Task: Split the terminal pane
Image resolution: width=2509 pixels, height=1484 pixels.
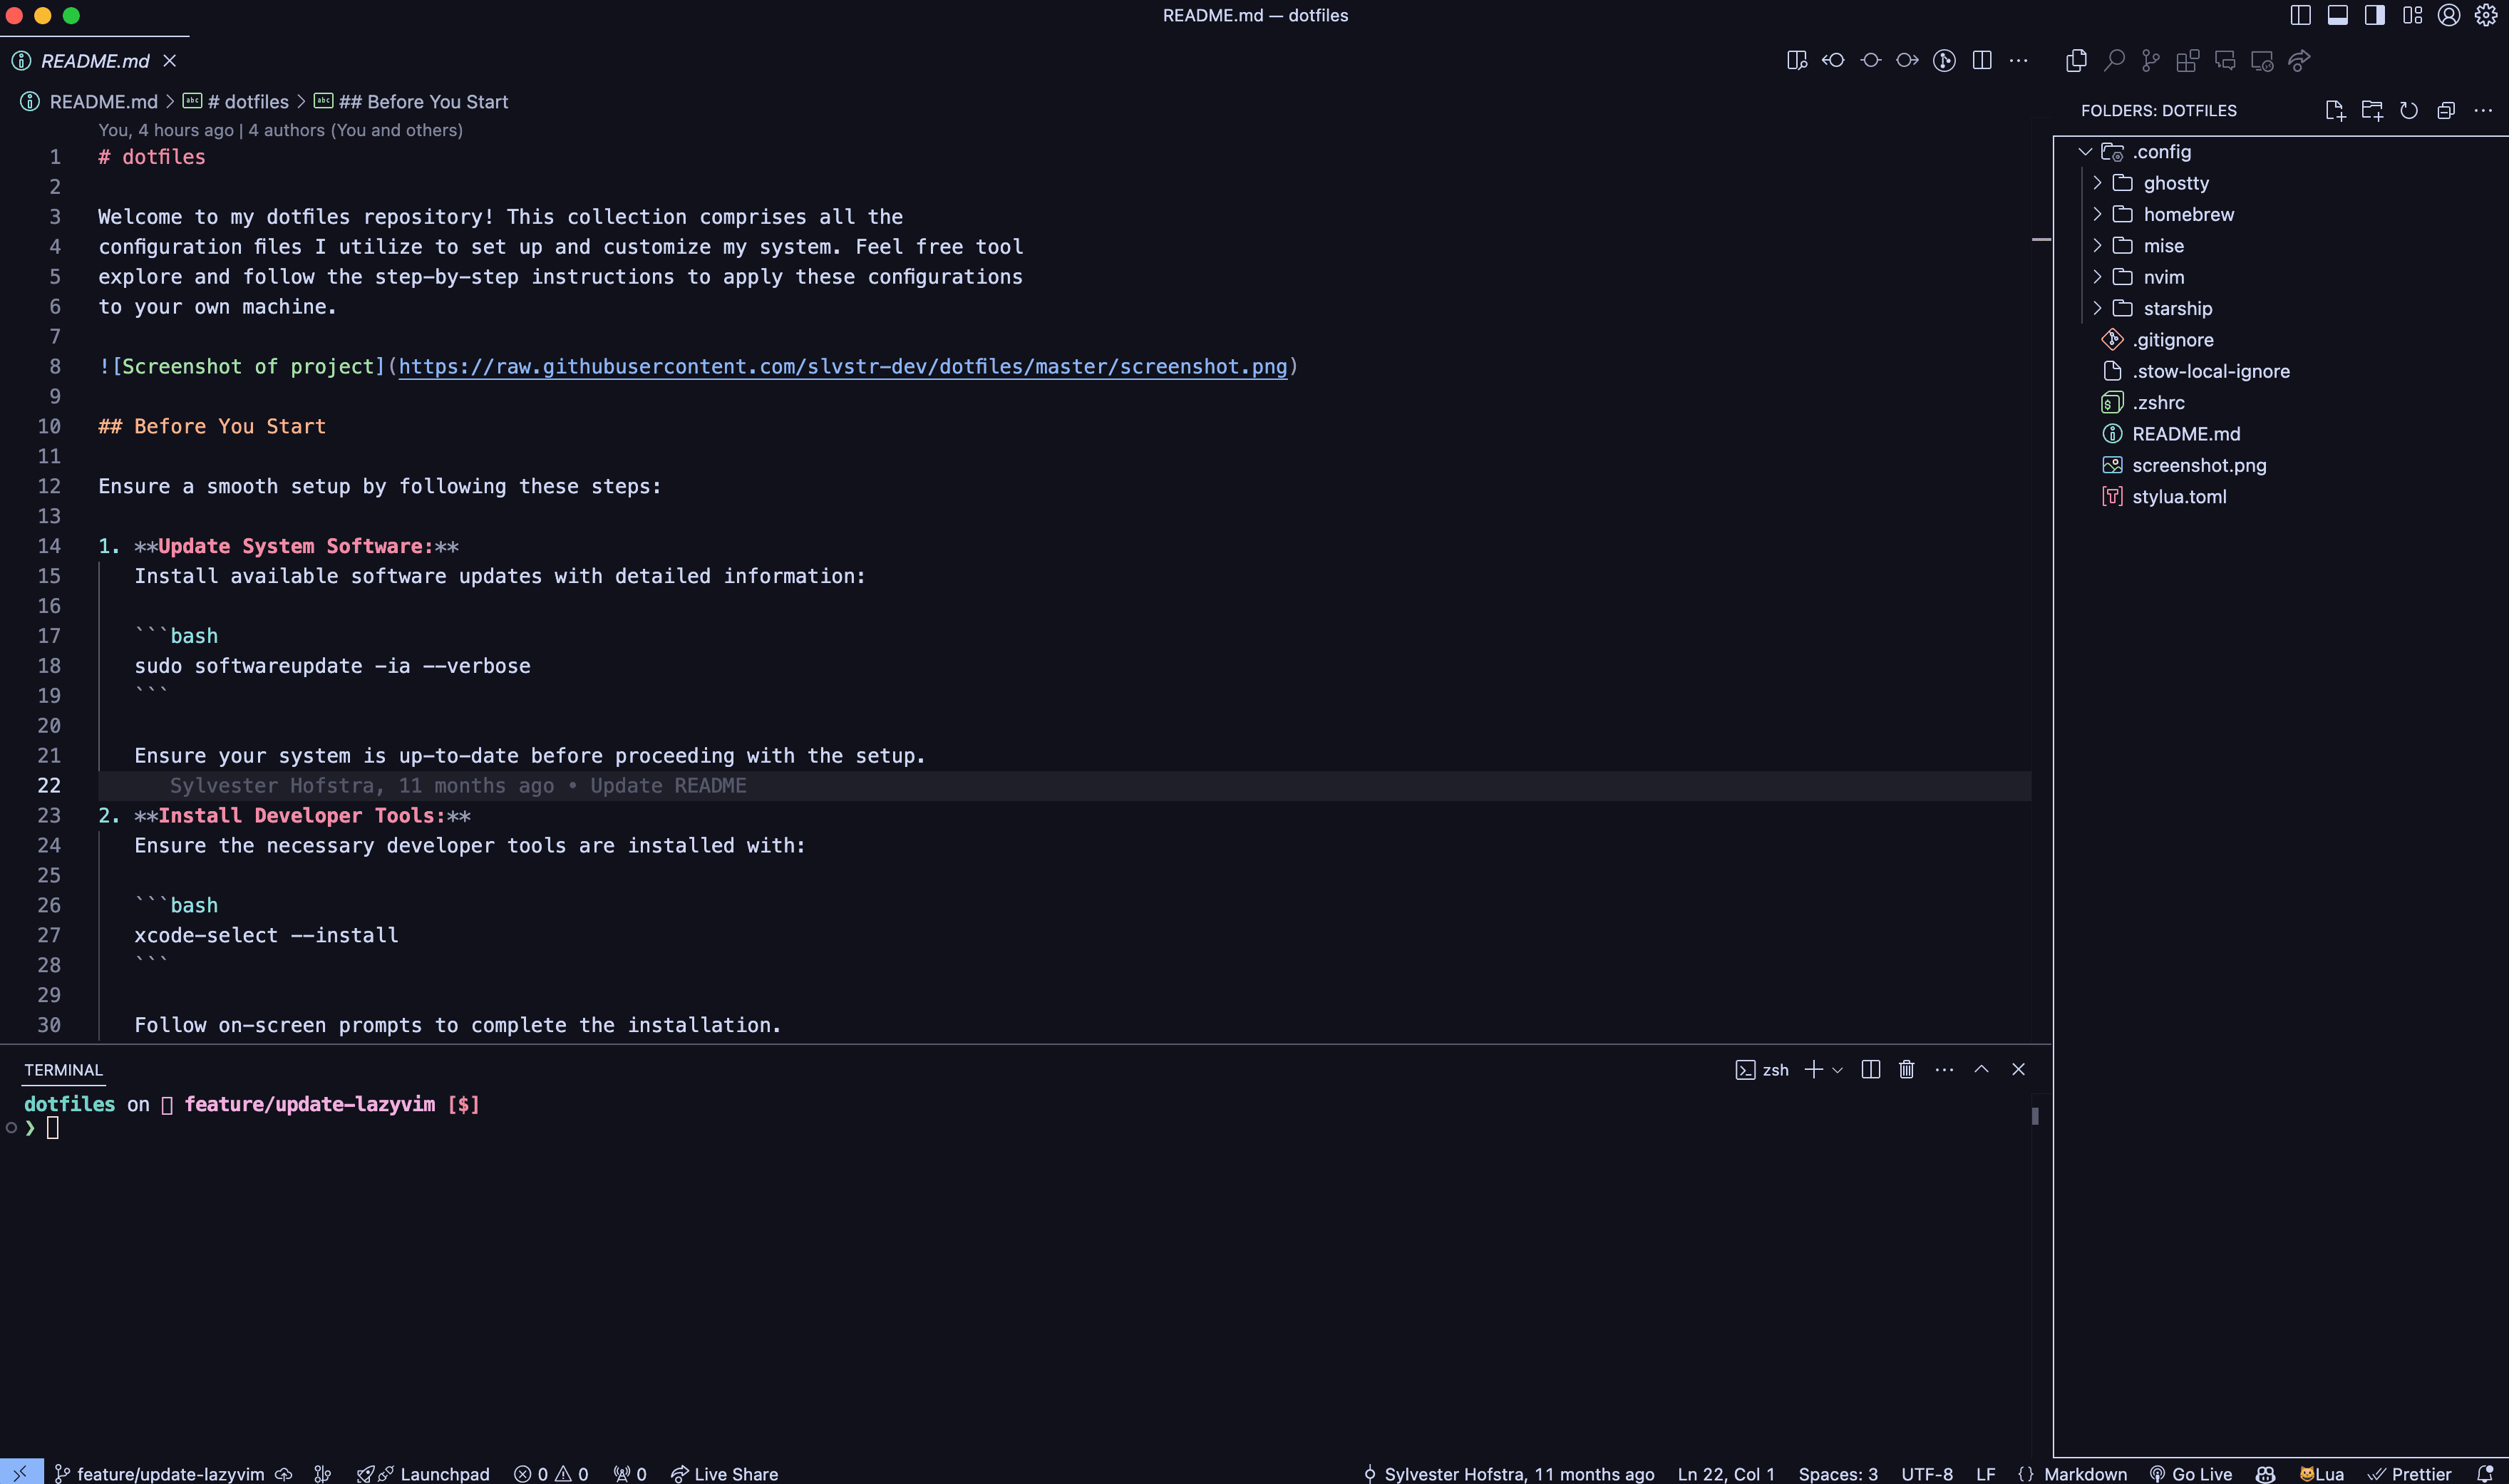Action: pos(1870,1070)
